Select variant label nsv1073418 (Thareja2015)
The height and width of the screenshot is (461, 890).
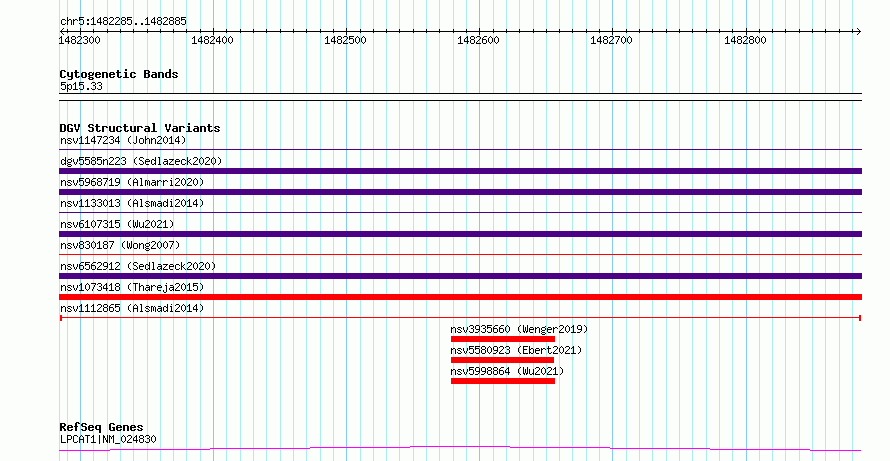pyautogui.click(x=132, y=287)
